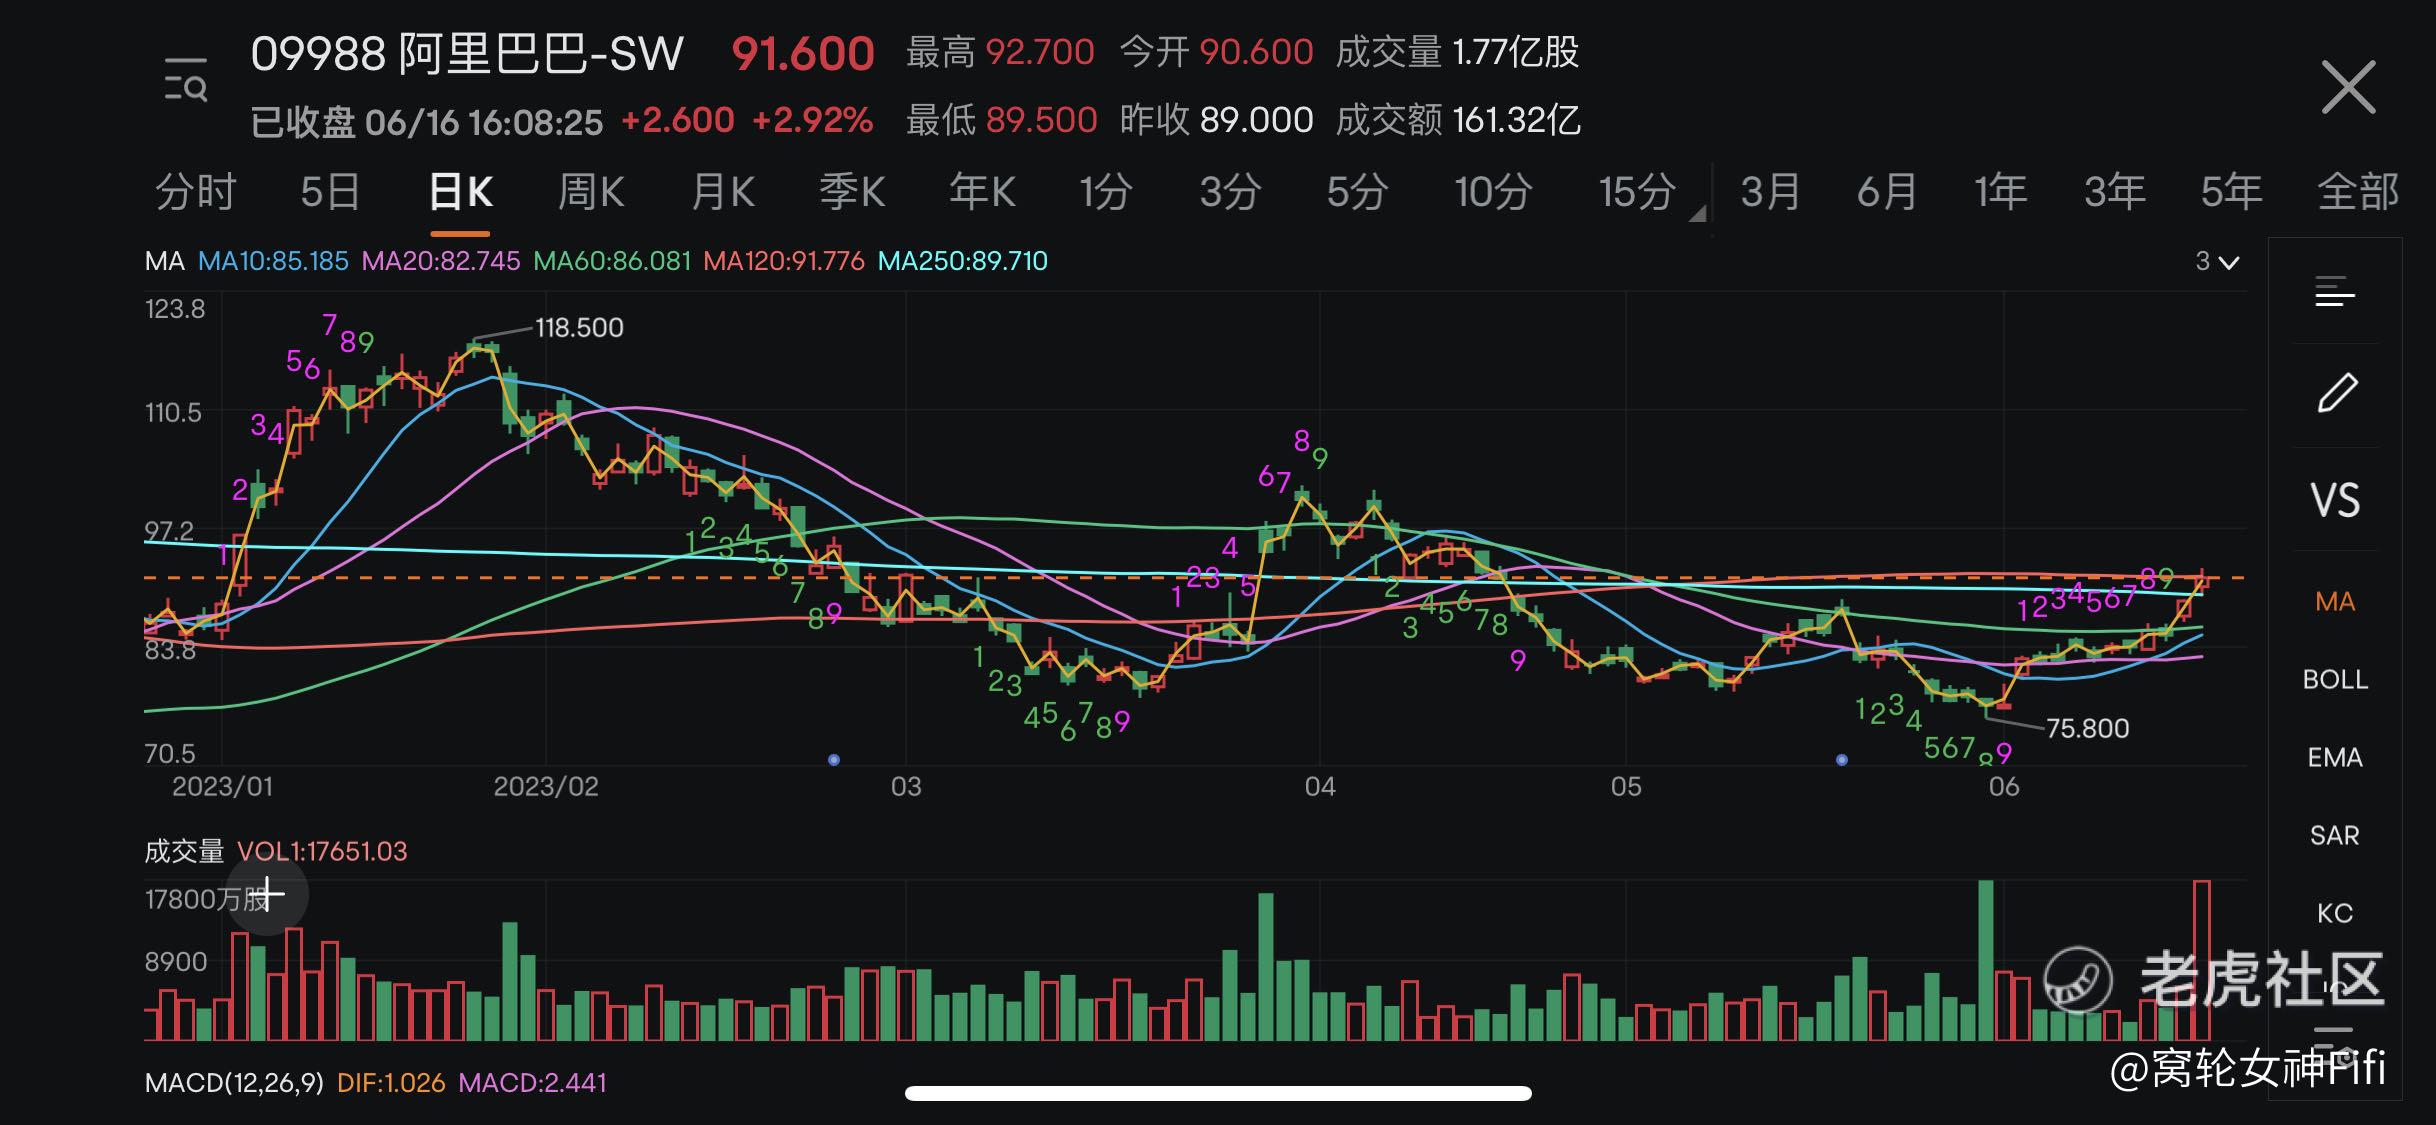Select the 周K weekly tab
The width and height of the screenshot is (2436, 1125).
coord(591,191)
